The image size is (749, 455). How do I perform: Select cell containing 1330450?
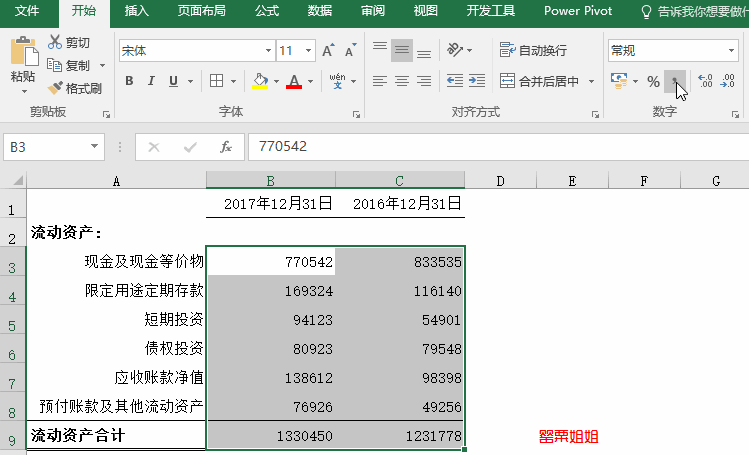click(x=271, y=435)
